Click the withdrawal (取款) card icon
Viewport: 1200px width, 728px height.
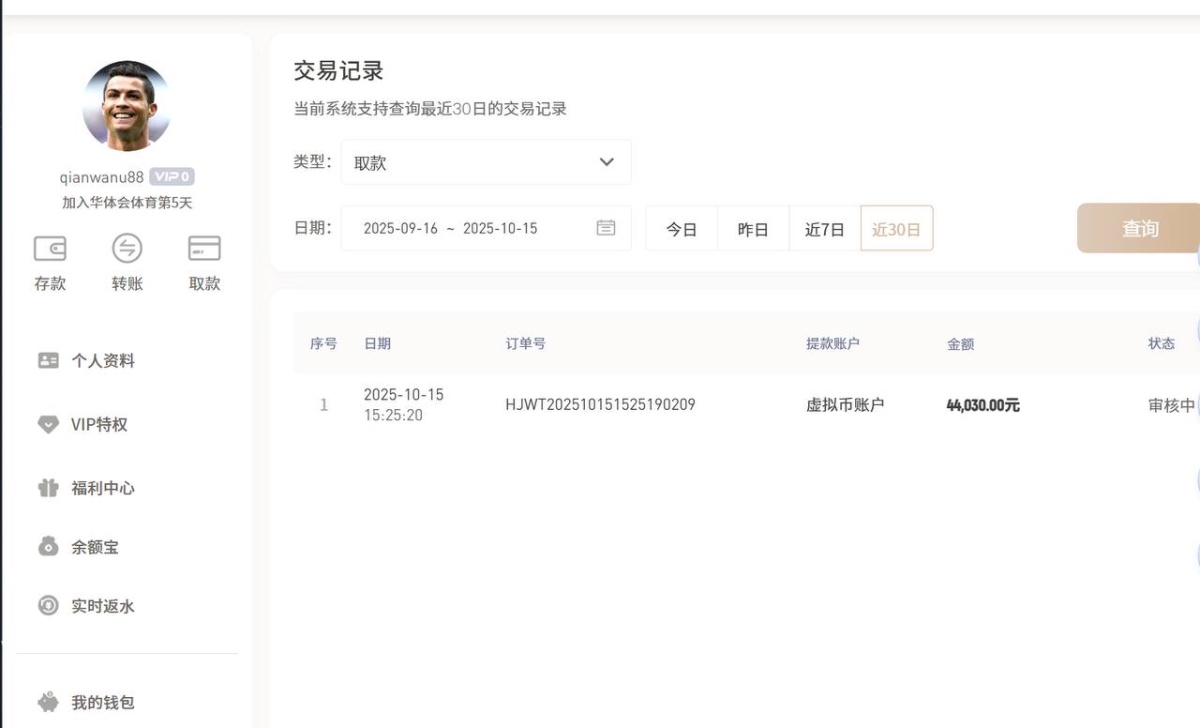click(x=204, y=248)
